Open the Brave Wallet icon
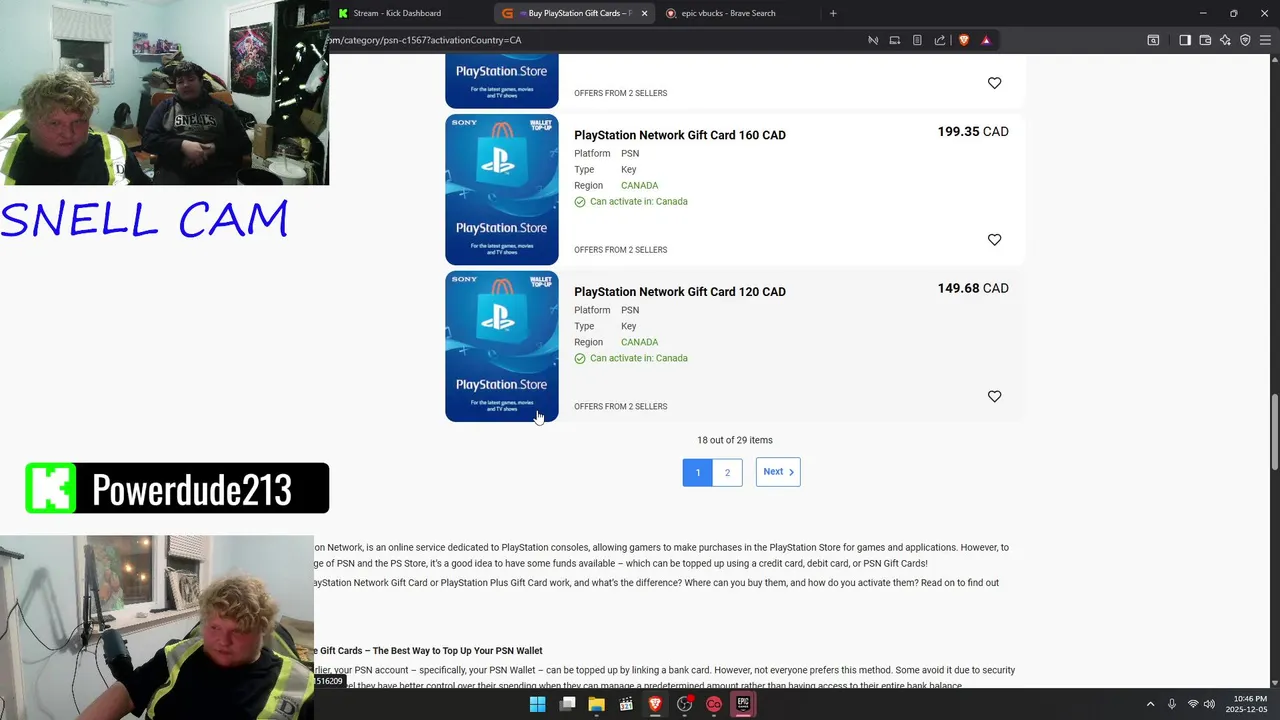 [1205, 40]
